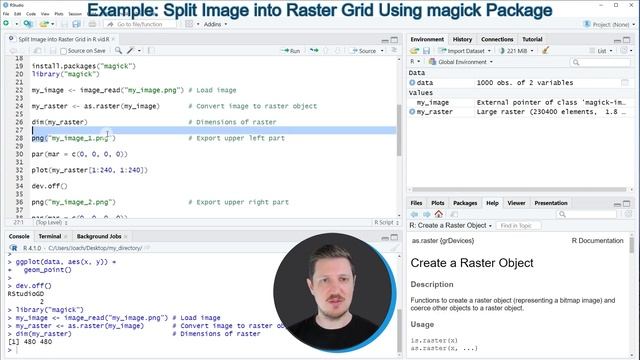Select the 'Split Image into Raster Grid in R vid.R' file tab
The width and height of the screenshot is (640, 360).
[x=64, y=39]
